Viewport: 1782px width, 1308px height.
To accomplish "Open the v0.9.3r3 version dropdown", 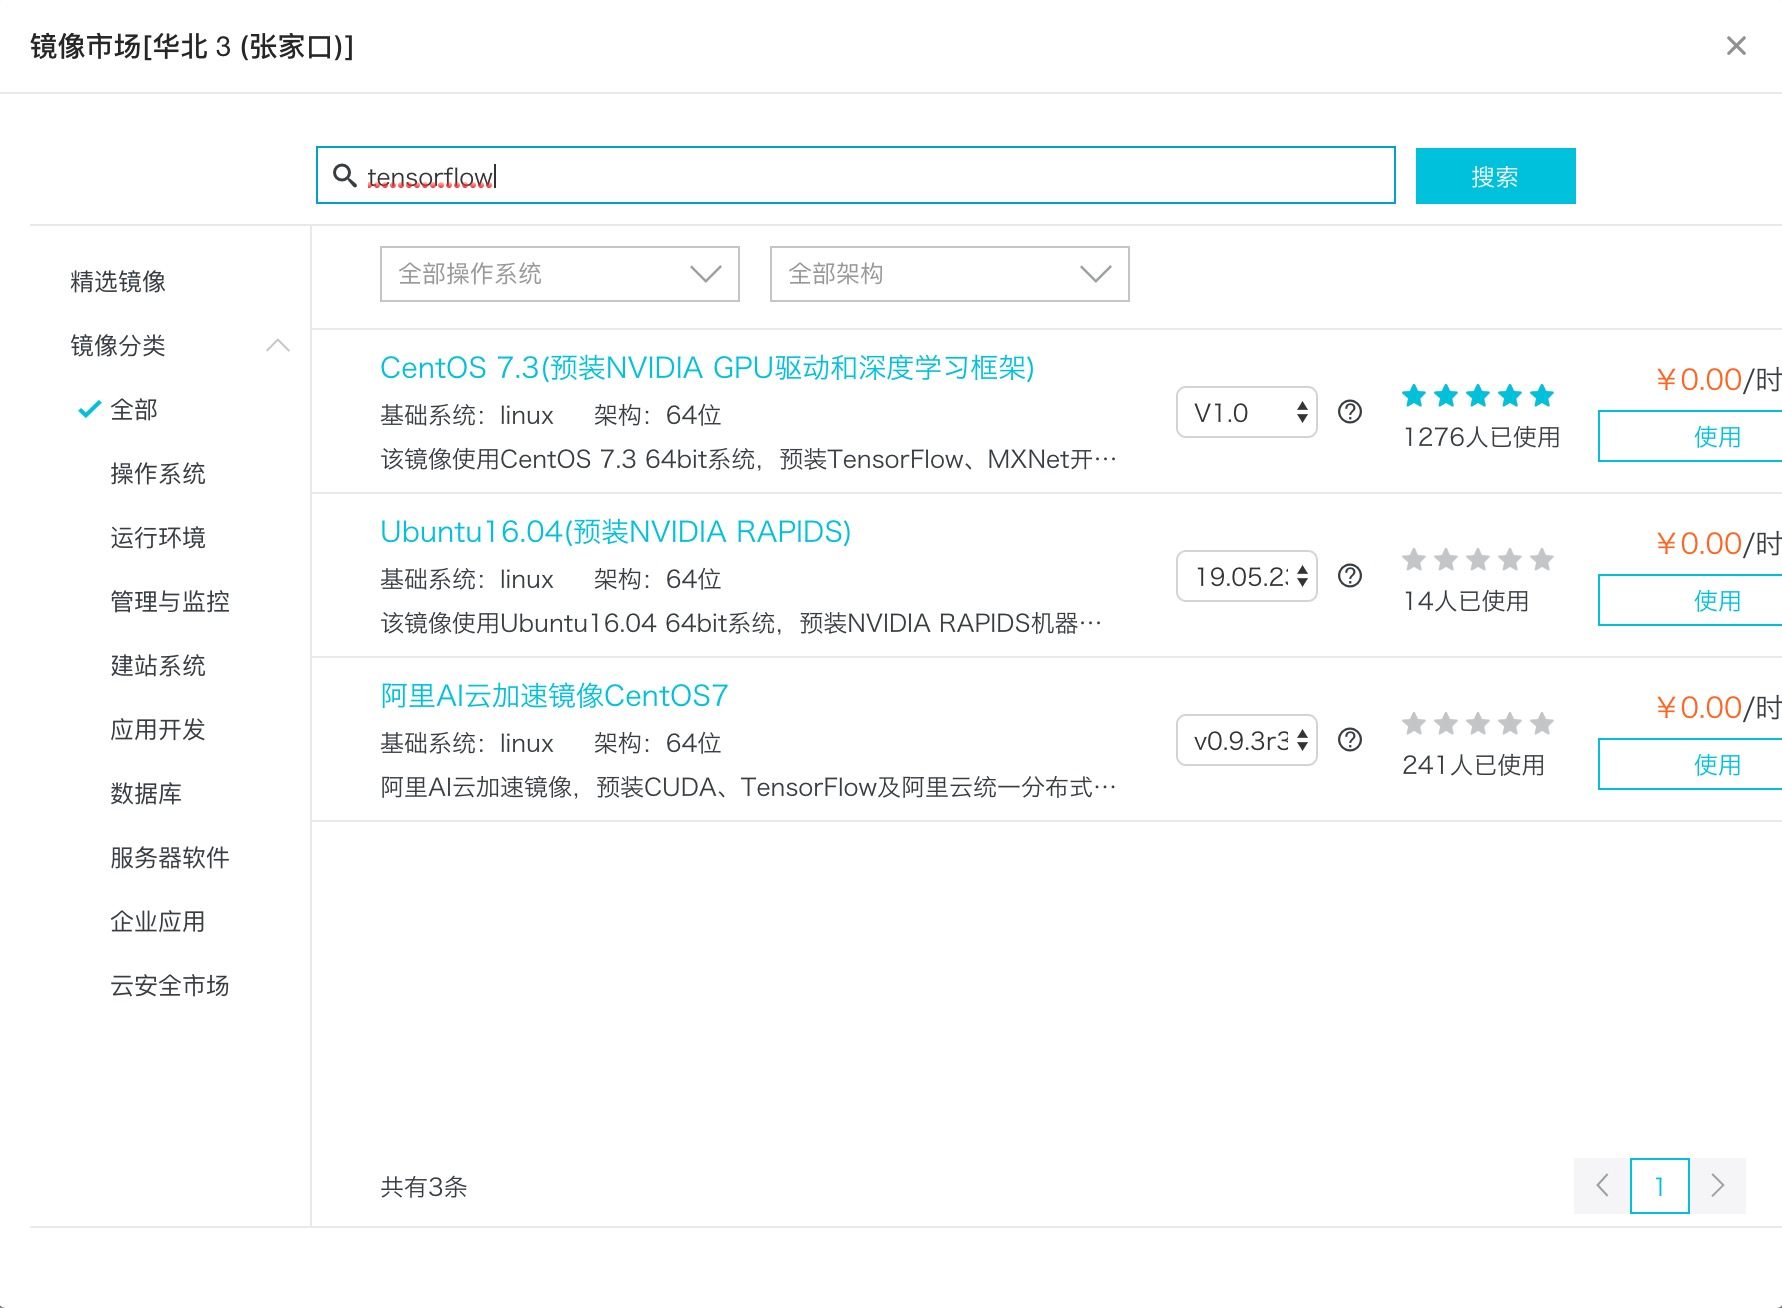I will tap(1247, 740).
